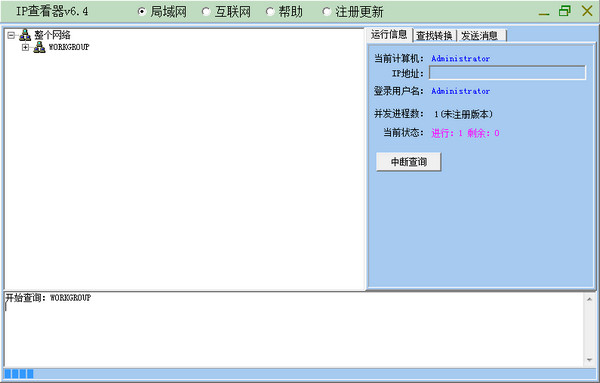
Task: Switch to the 运行信息 tab
Action: 389,35
